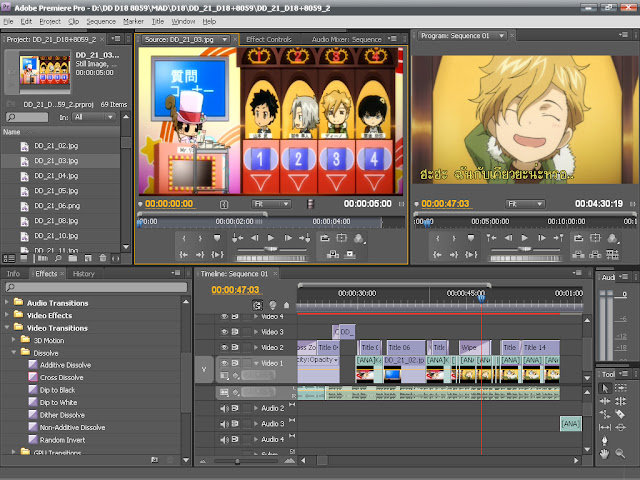Open the Sequence menu

pyautogui.click(x=101, y=21)
